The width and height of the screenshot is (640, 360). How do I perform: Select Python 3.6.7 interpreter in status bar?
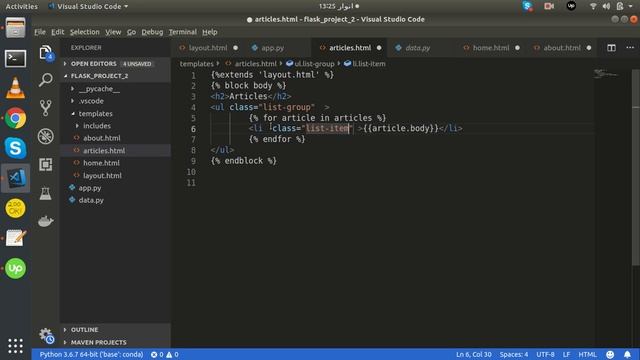(91, 354)
